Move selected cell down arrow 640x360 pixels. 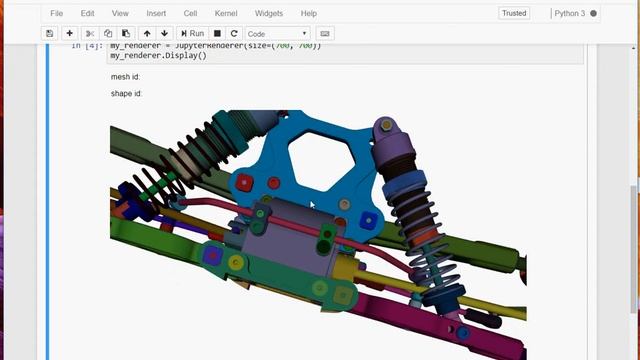(164, 33)
